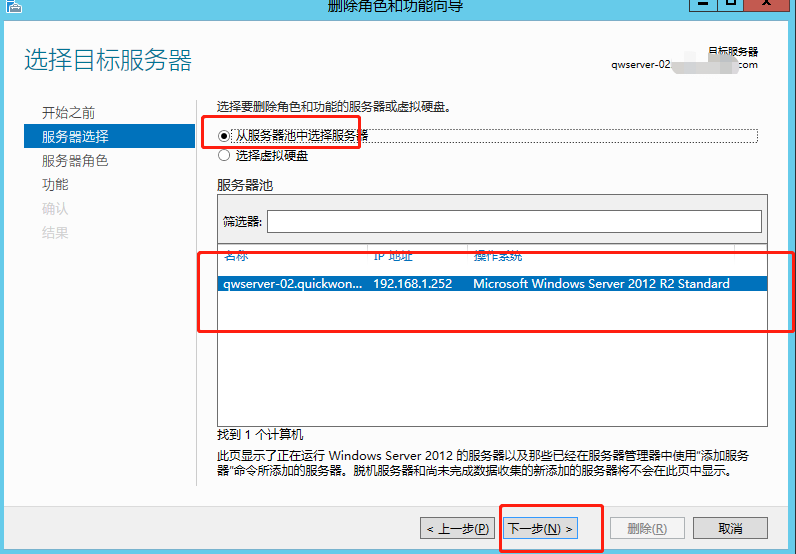Click the 选择目标服务器 page heading
The width and height of the screenshot is (796, 554).
(x=108, y=60)
